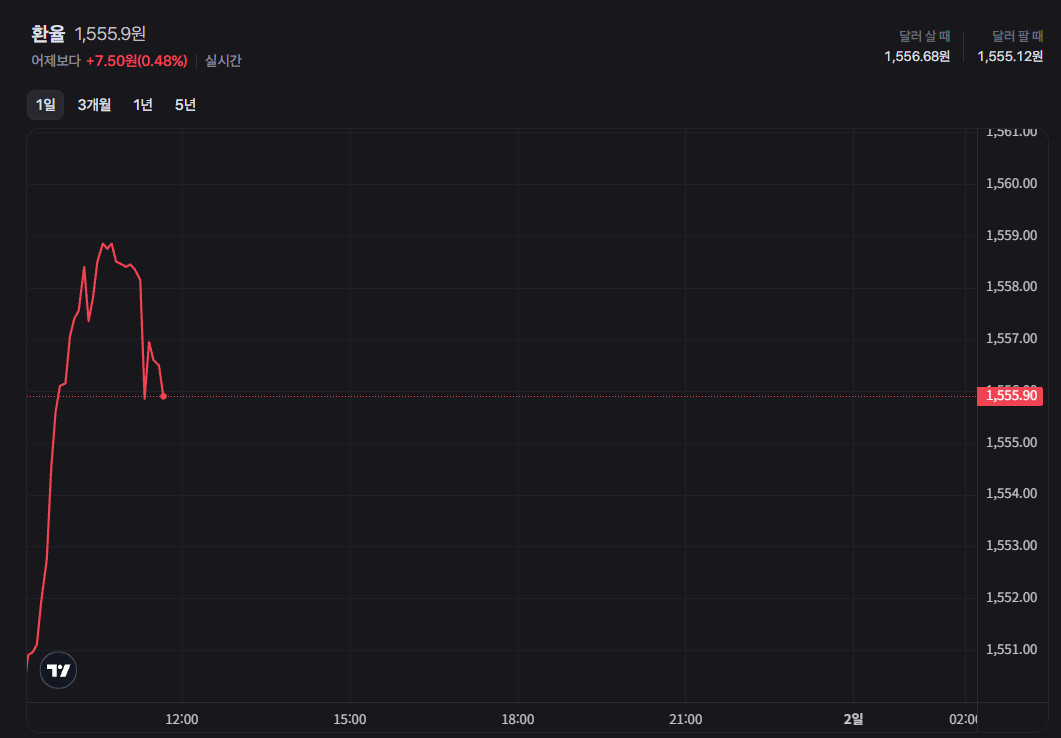The height and width of the screenshot is (738, 1061).
Task: Click the 달러 살 때 rate 1,556.68원
Action: pos(917,56)
